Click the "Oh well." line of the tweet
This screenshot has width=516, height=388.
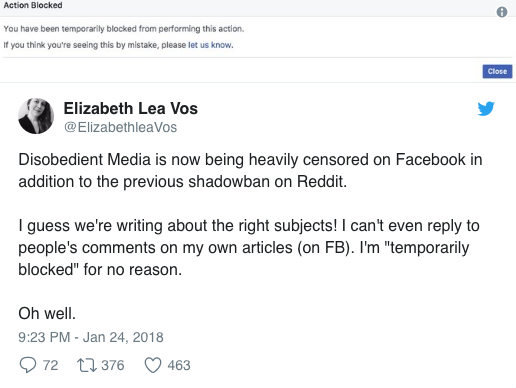47,314
